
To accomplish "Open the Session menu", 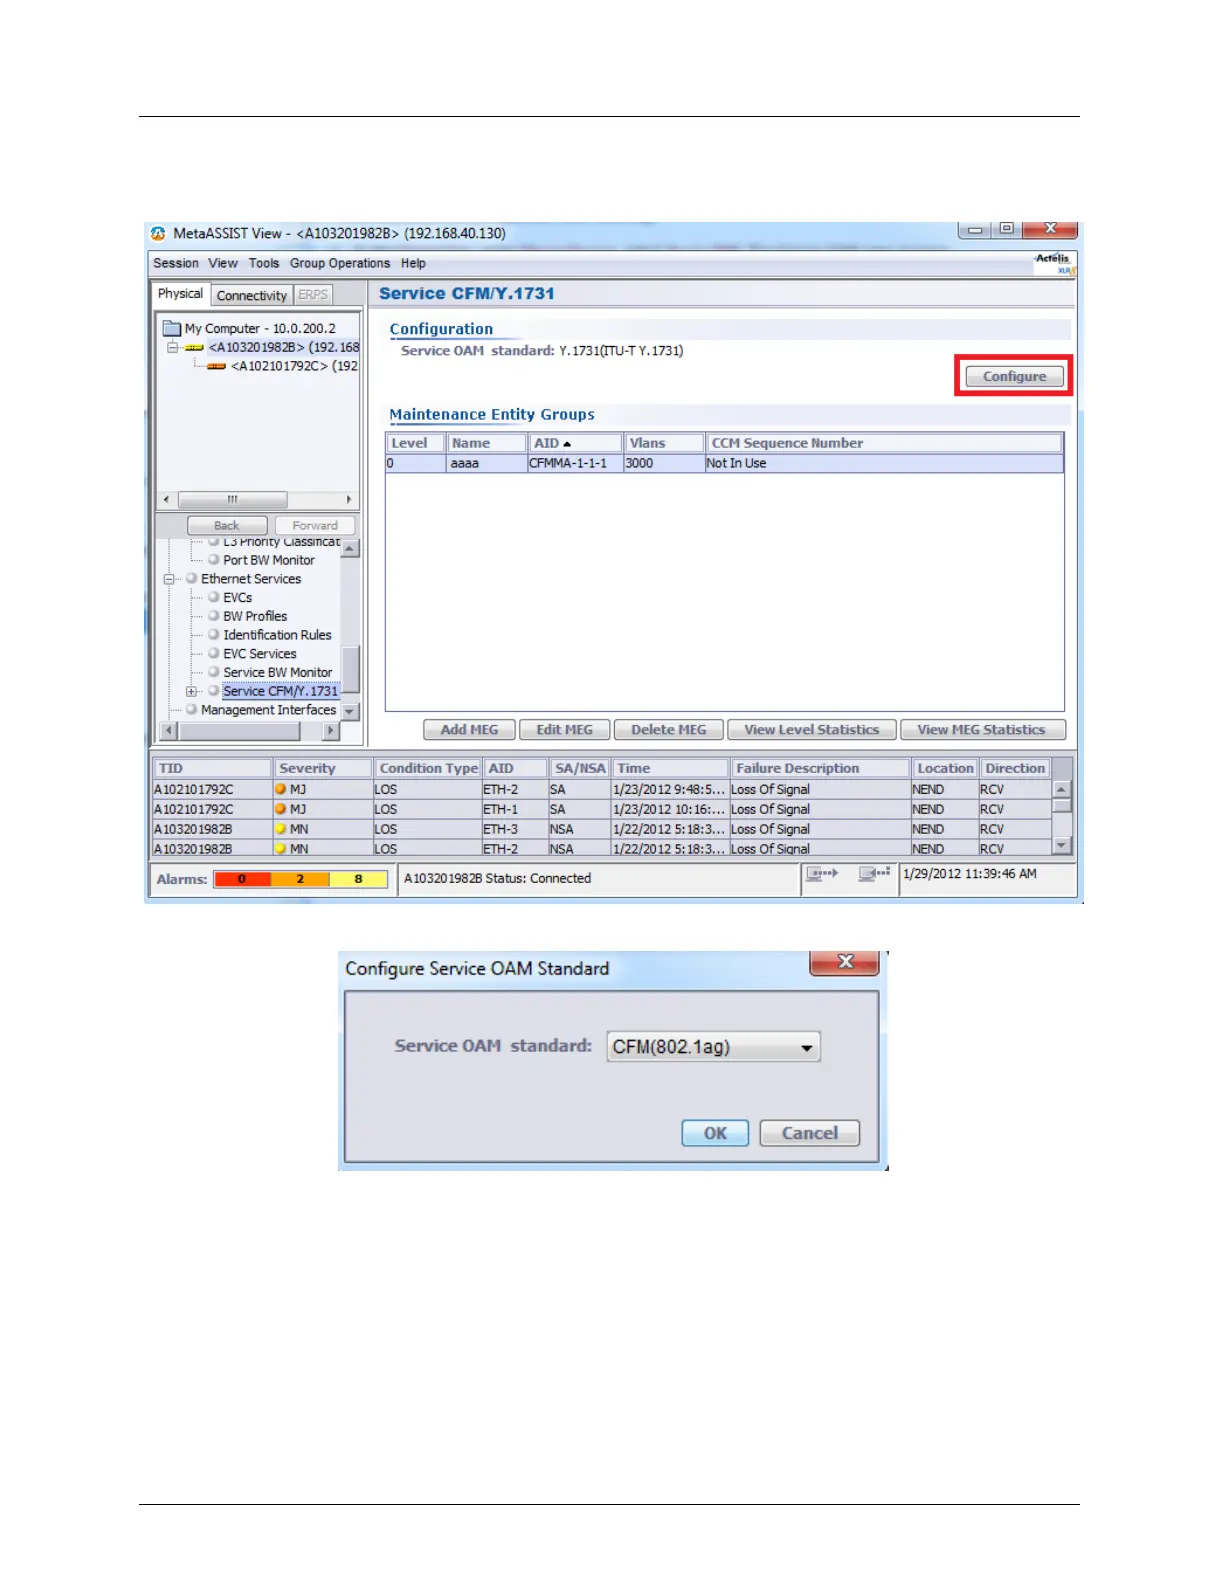I will (176, 263).
